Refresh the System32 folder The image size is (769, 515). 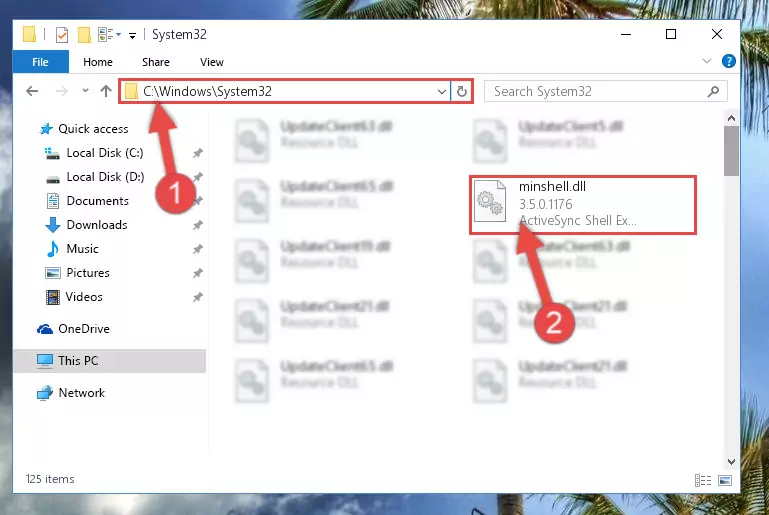[461, 91]
